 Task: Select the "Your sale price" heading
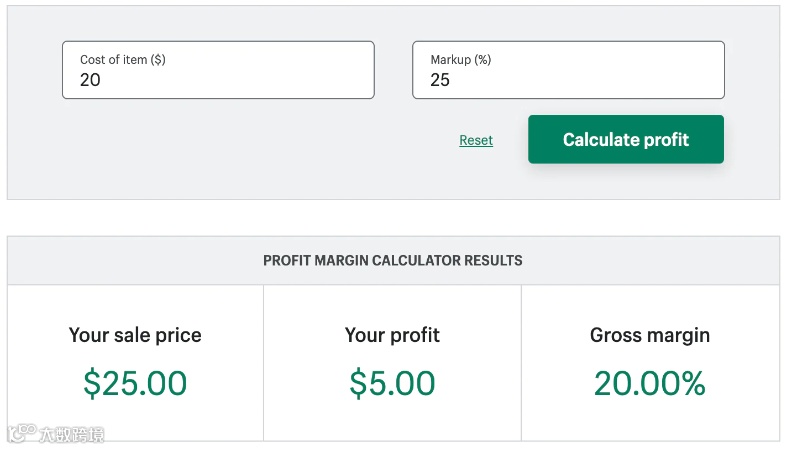pyautogui.click(x=135, y=335)
